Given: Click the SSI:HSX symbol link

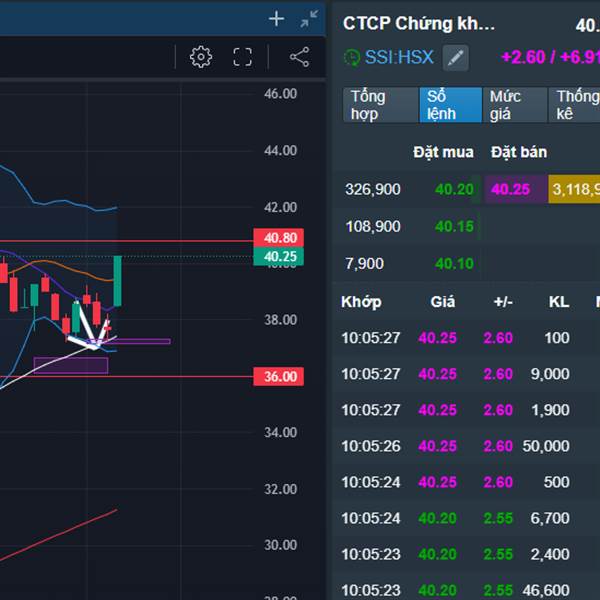Looking at the screenshot, I should (x=399, y=58).
